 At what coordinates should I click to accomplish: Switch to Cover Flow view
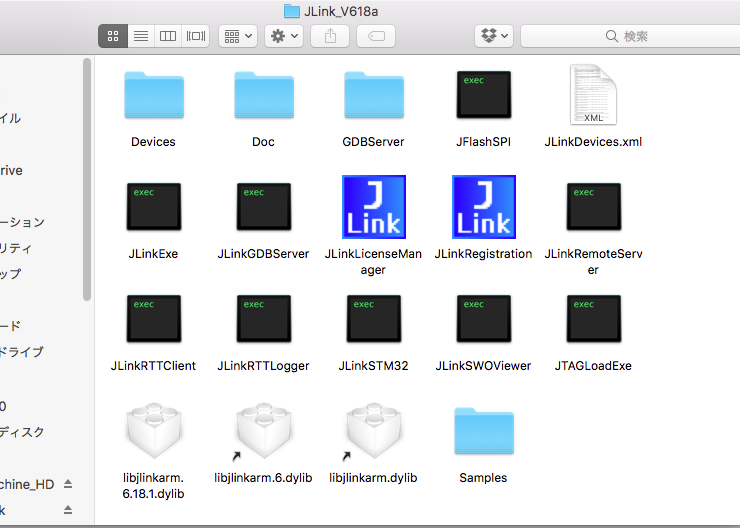click(196, 36)
